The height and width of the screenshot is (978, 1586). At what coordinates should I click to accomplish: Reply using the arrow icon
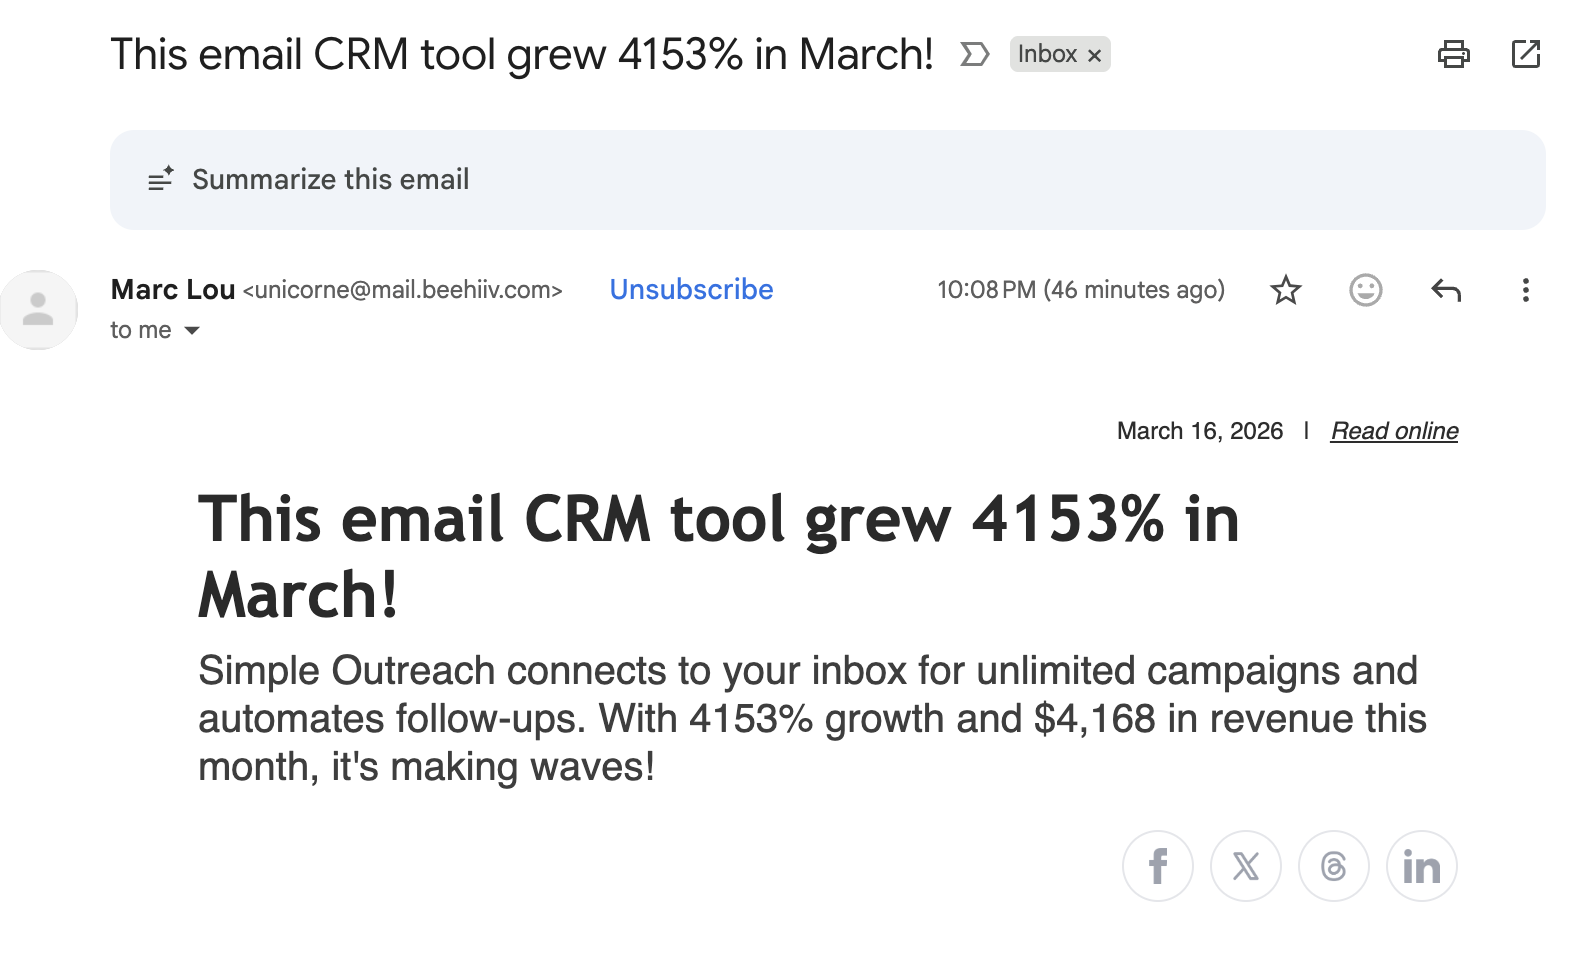(1445, 290)
